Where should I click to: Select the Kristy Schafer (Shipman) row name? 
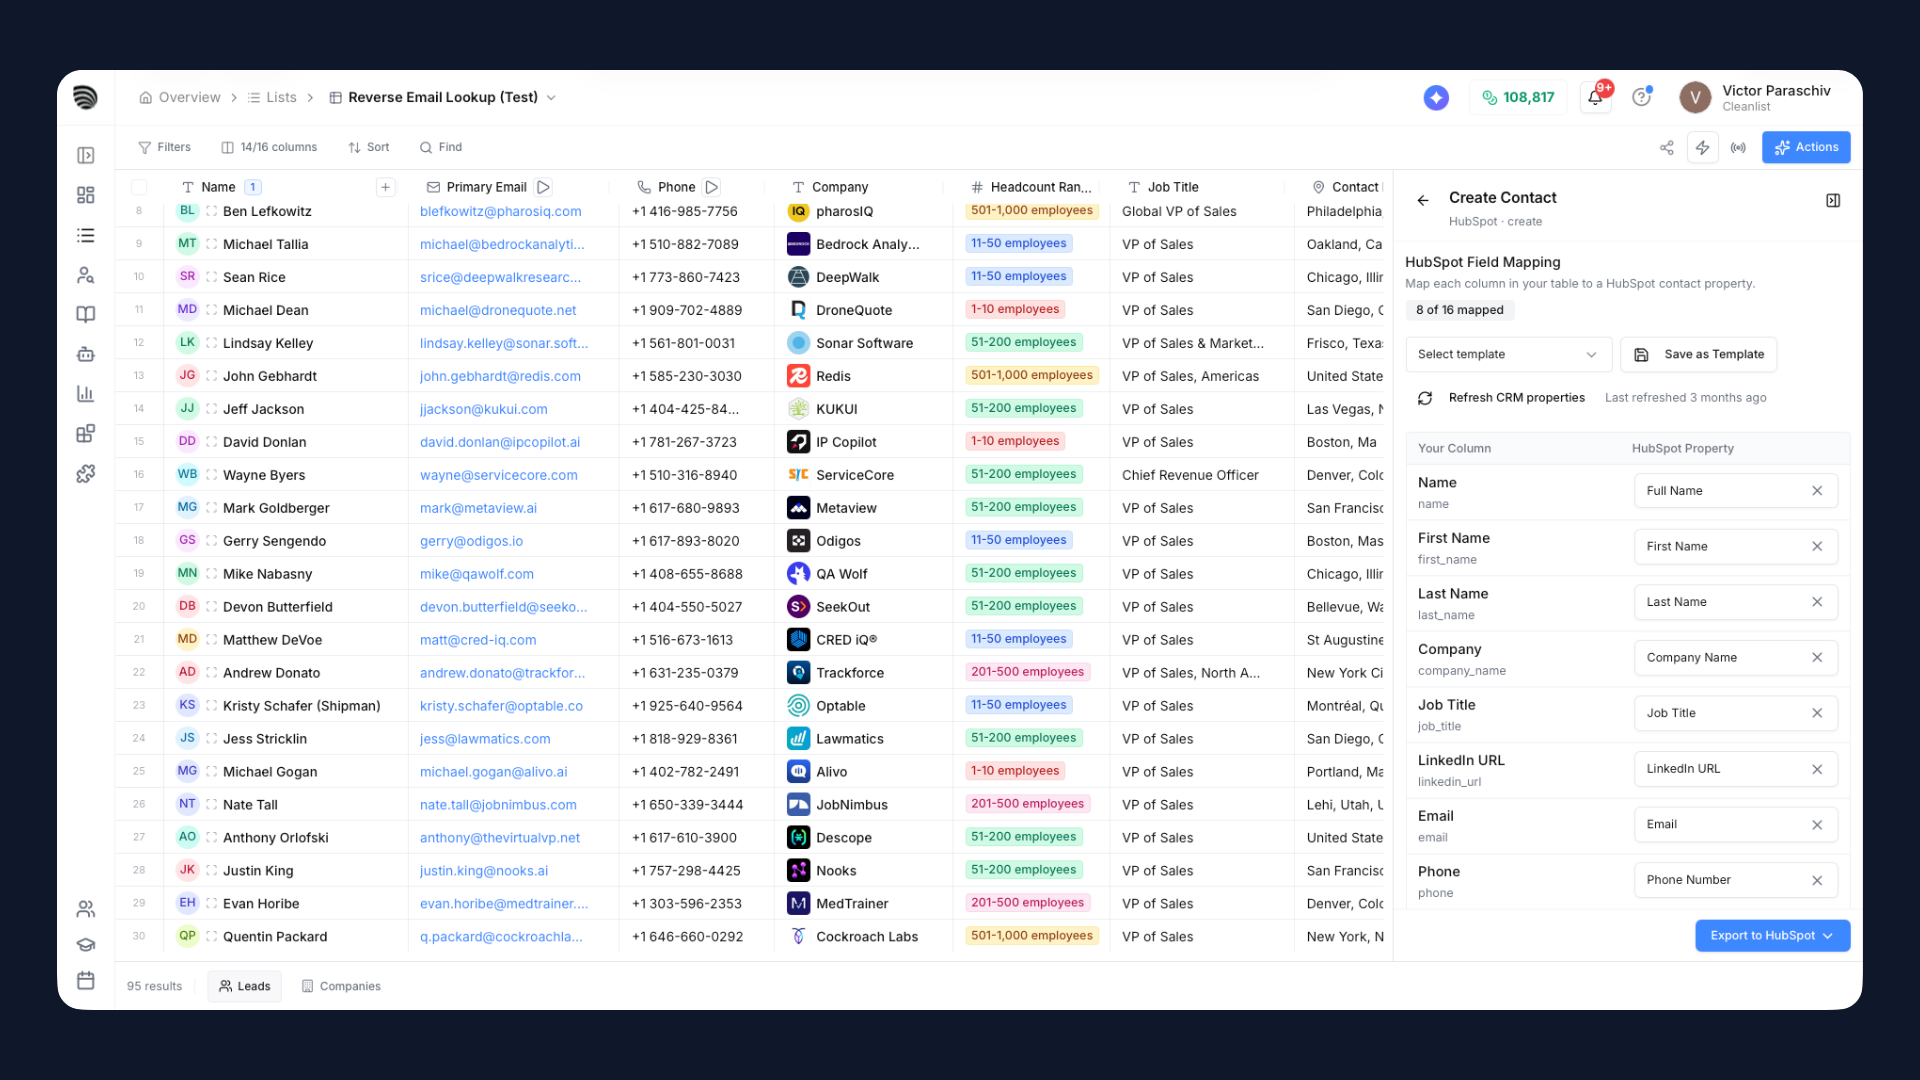pos(302,706)
